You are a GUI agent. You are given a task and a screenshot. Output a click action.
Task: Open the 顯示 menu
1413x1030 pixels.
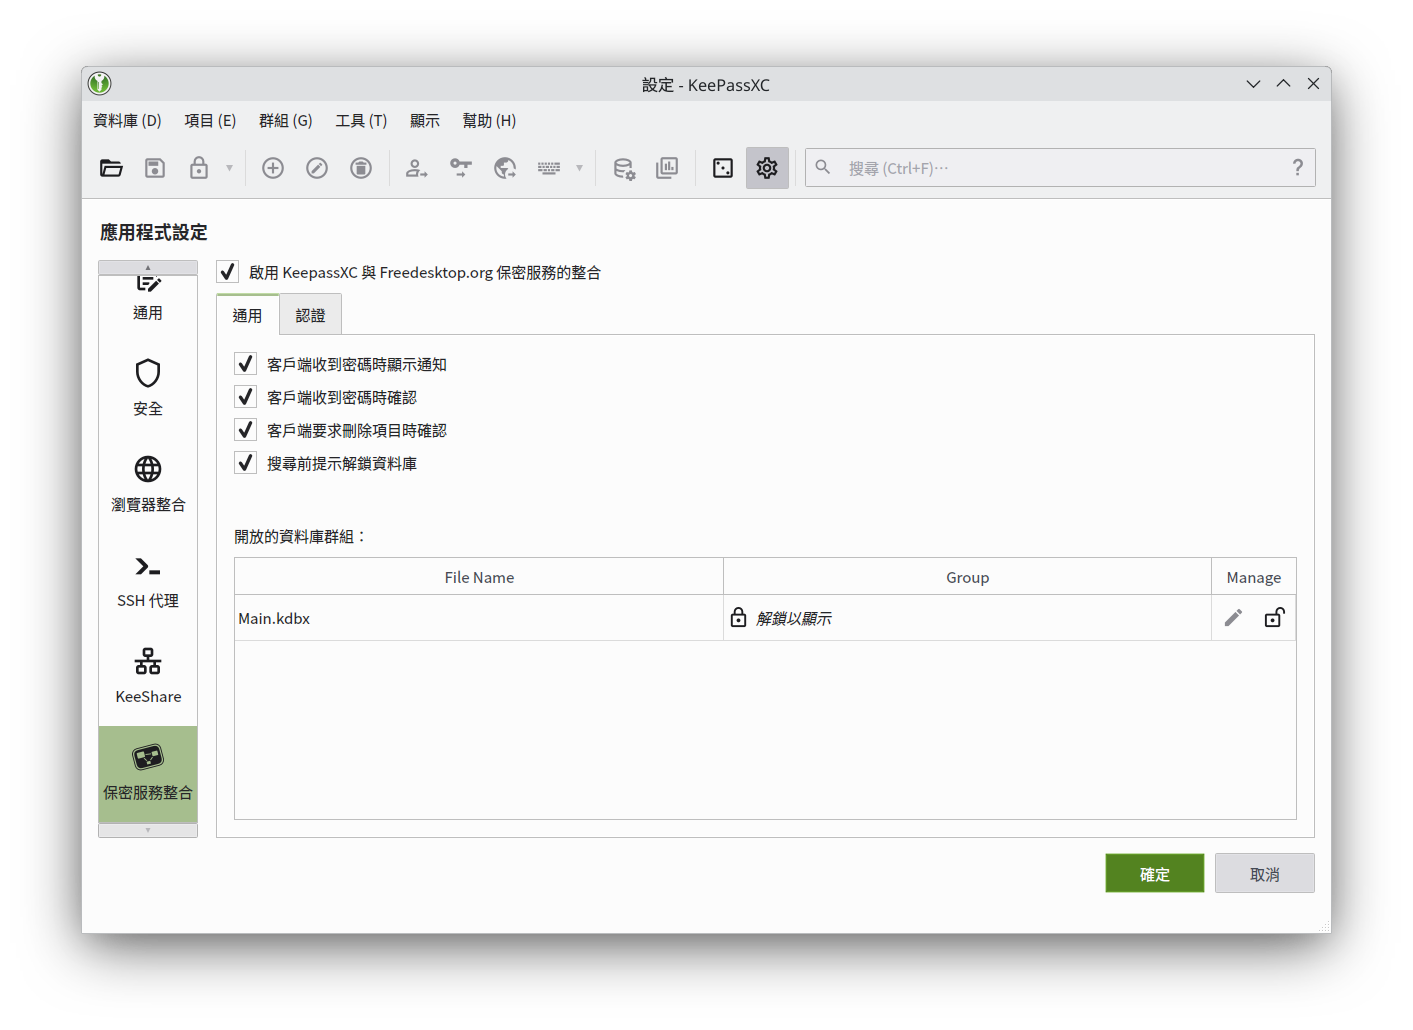425,120
